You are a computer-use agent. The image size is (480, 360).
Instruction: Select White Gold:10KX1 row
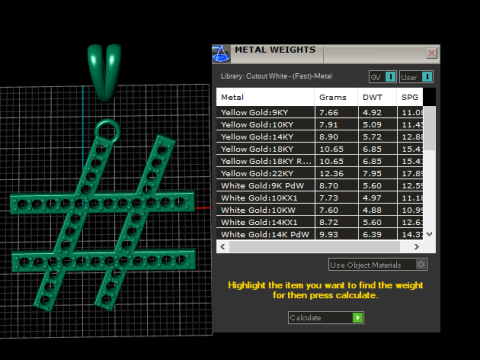(x=320, y=198)
